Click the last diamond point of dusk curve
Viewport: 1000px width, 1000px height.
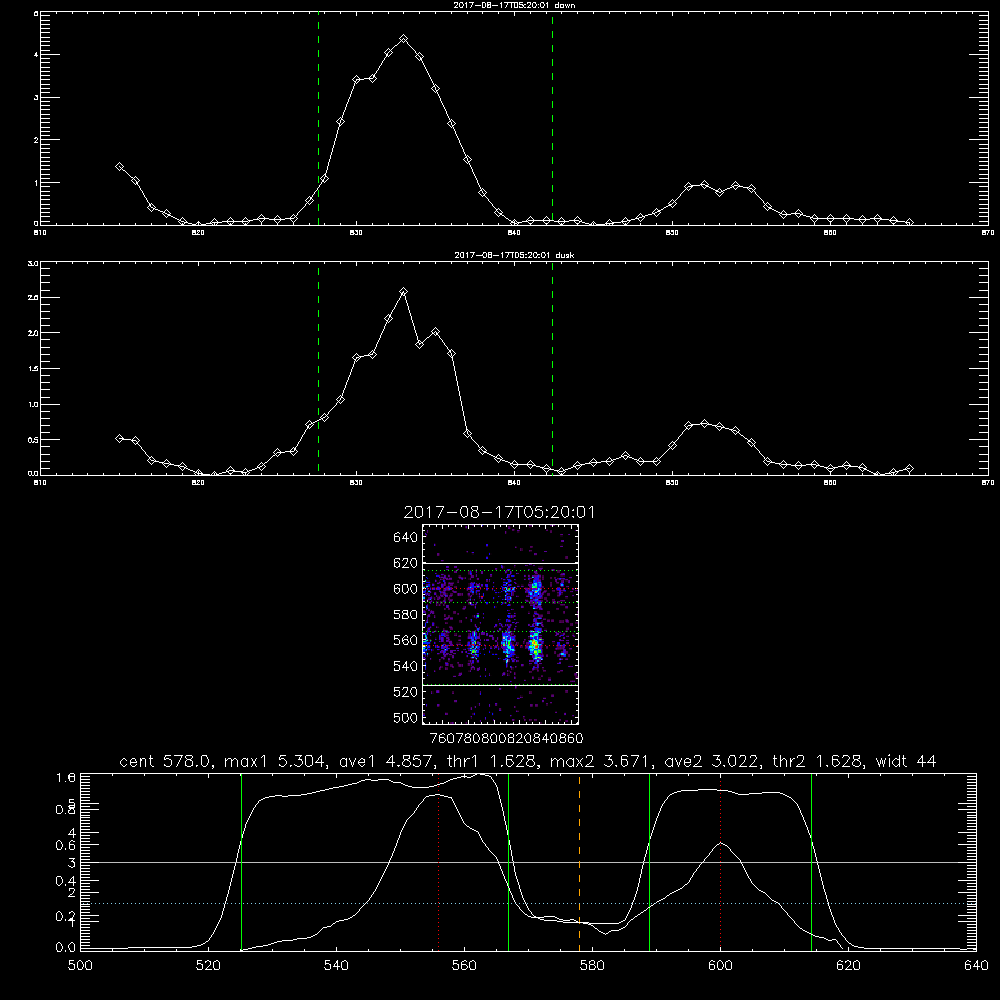pyautogui.click(x=909, y=469)
